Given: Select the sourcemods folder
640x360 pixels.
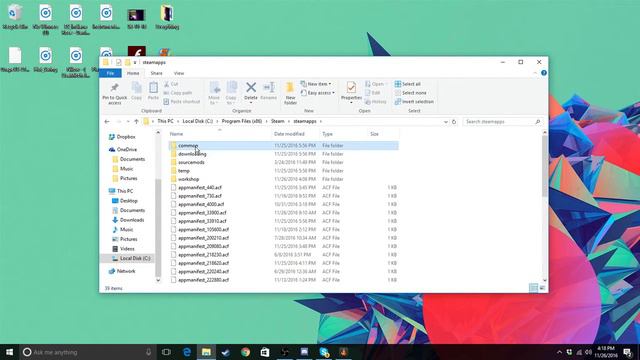Looking at the screenshot, I should [x=284, y=162].
